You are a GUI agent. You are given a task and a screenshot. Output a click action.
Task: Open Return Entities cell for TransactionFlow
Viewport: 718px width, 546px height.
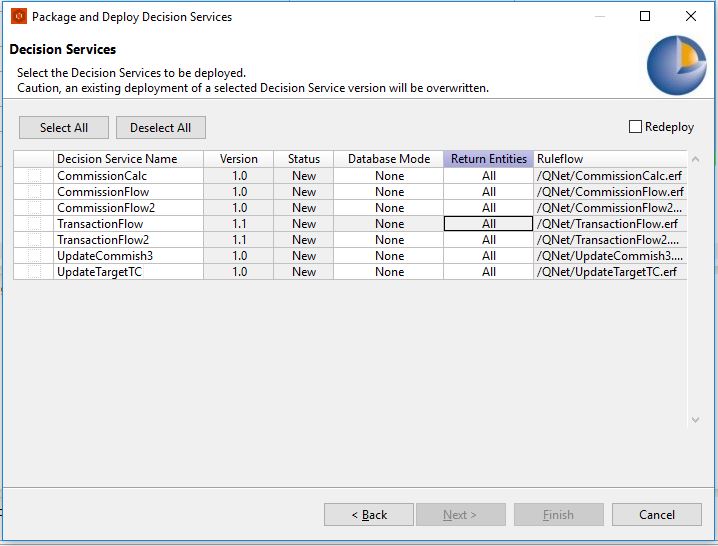[x=489, y=224]
